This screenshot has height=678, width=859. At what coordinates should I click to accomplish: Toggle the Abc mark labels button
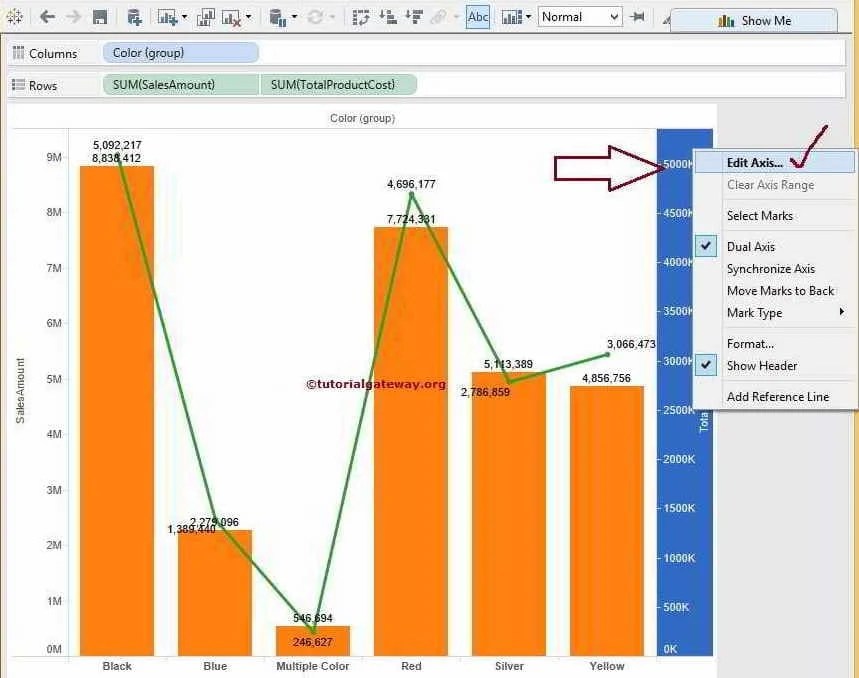pyautogui.click(x=478, y=17)
